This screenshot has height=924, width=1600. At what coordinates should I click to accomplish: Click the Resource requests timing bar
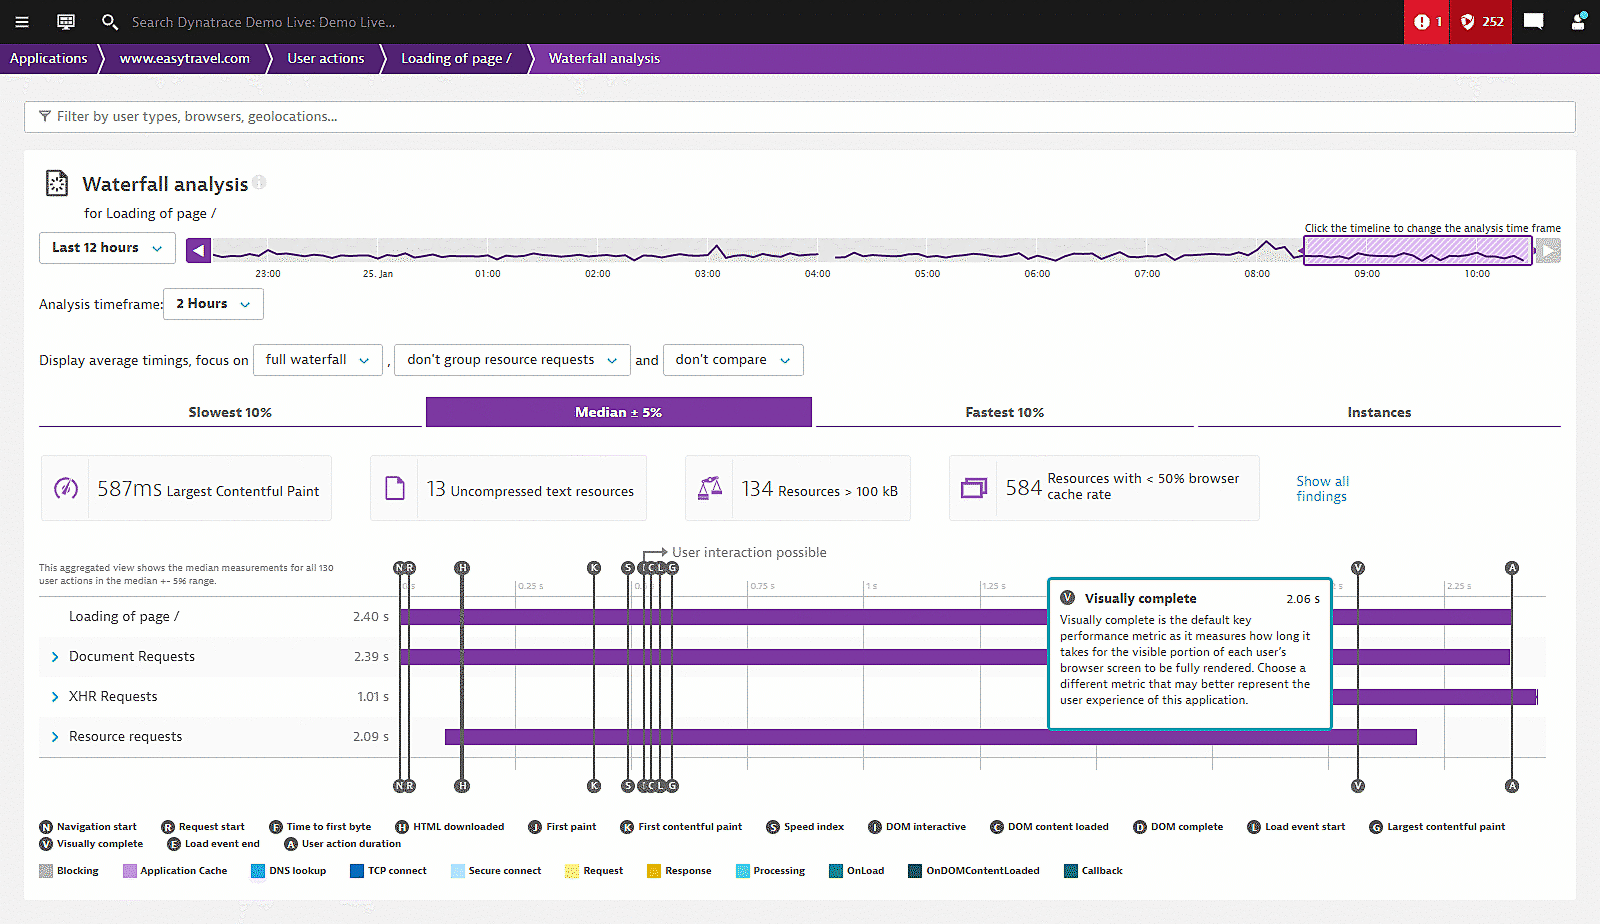coord(931,737)
